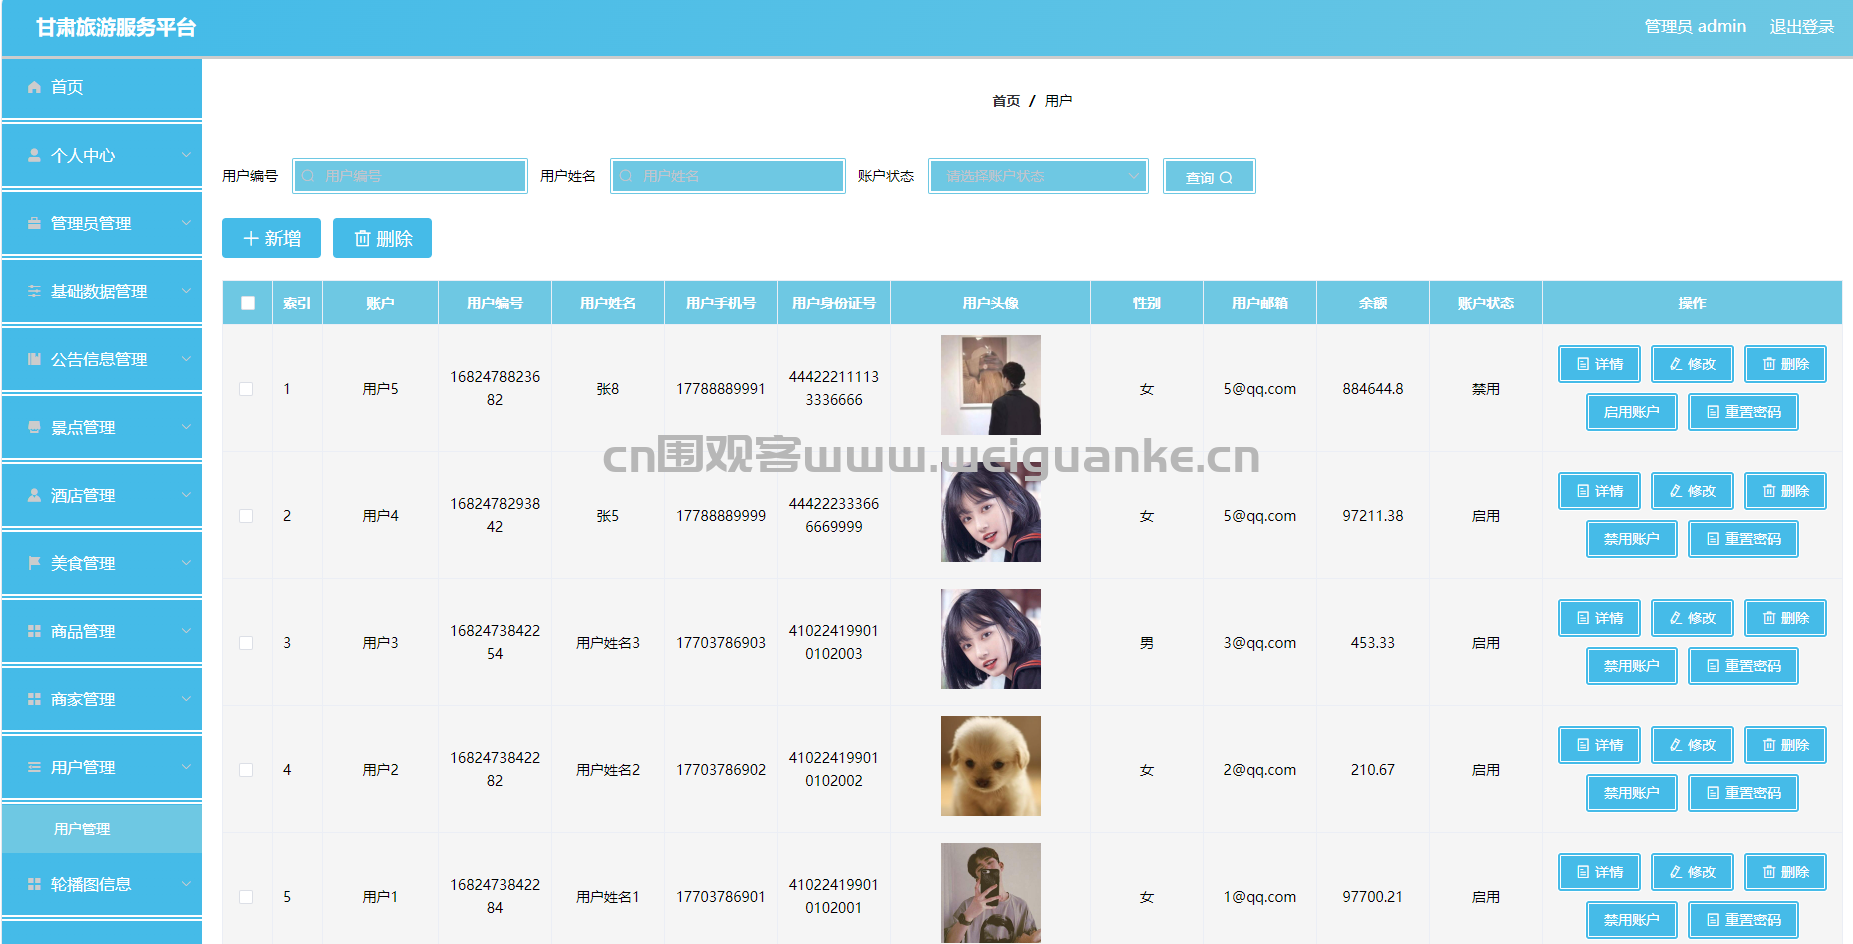The width and height of the screenshot is (1853, 944).
Task: Click the plus icon on the 新增 button
Action: coord(251,239)
